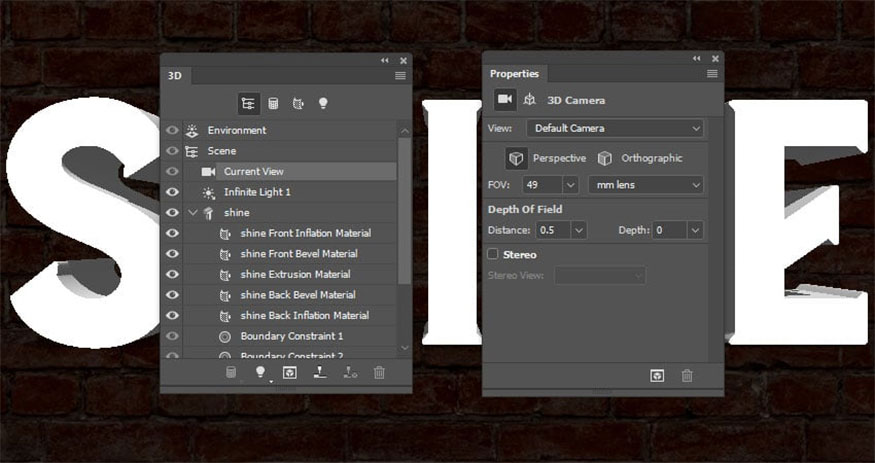Filter 3D panel by whole scene
The height and width of the screenshot is (463, 875).
point(248,103)
